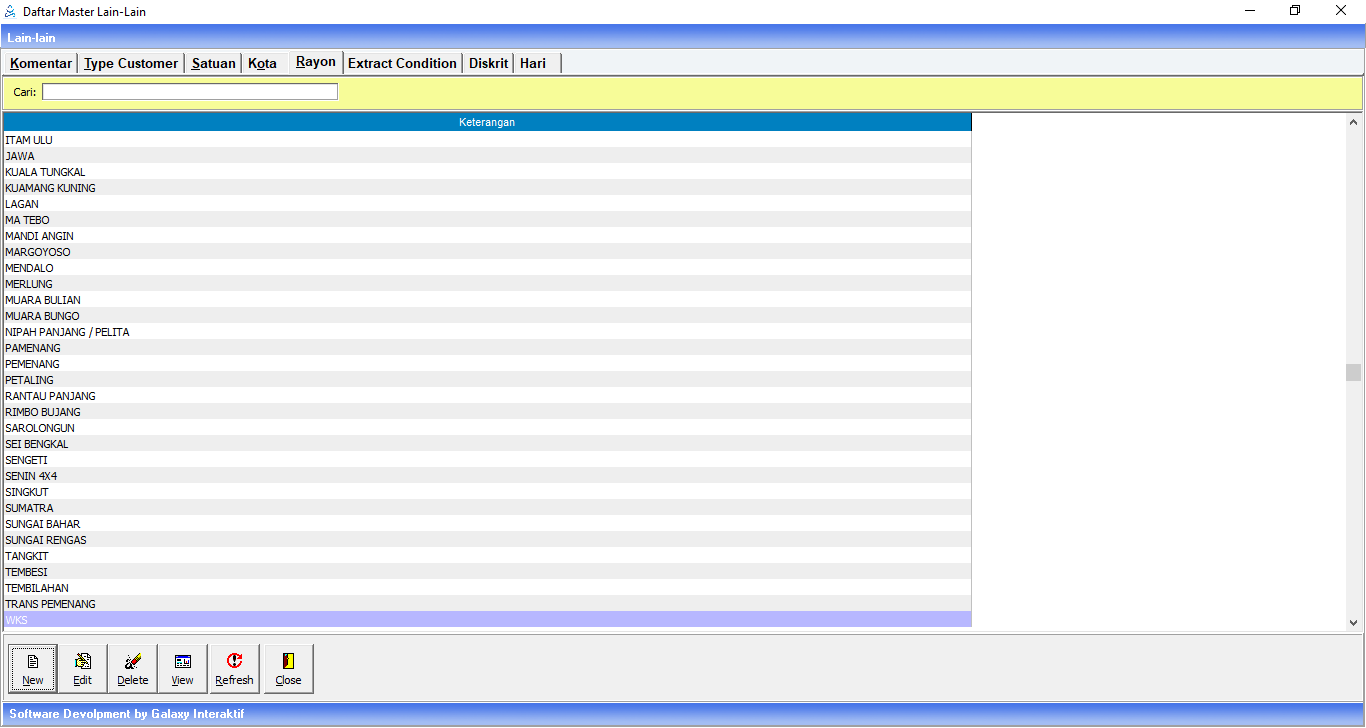1366x728 pixels.
Task: Click the New record icon button
Action: [x=33, y=668]
